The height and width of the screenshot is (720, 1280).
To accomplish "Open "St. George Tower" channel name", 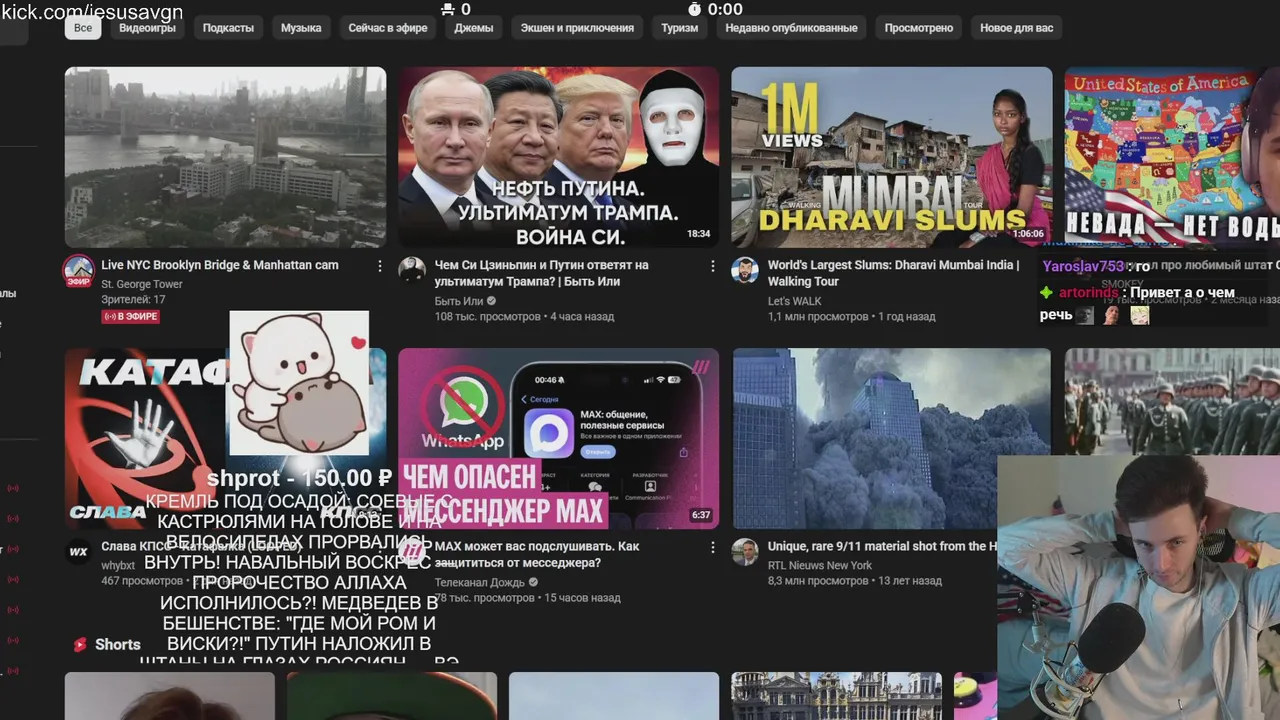I will pyautogui.click(x=142, y=284).
